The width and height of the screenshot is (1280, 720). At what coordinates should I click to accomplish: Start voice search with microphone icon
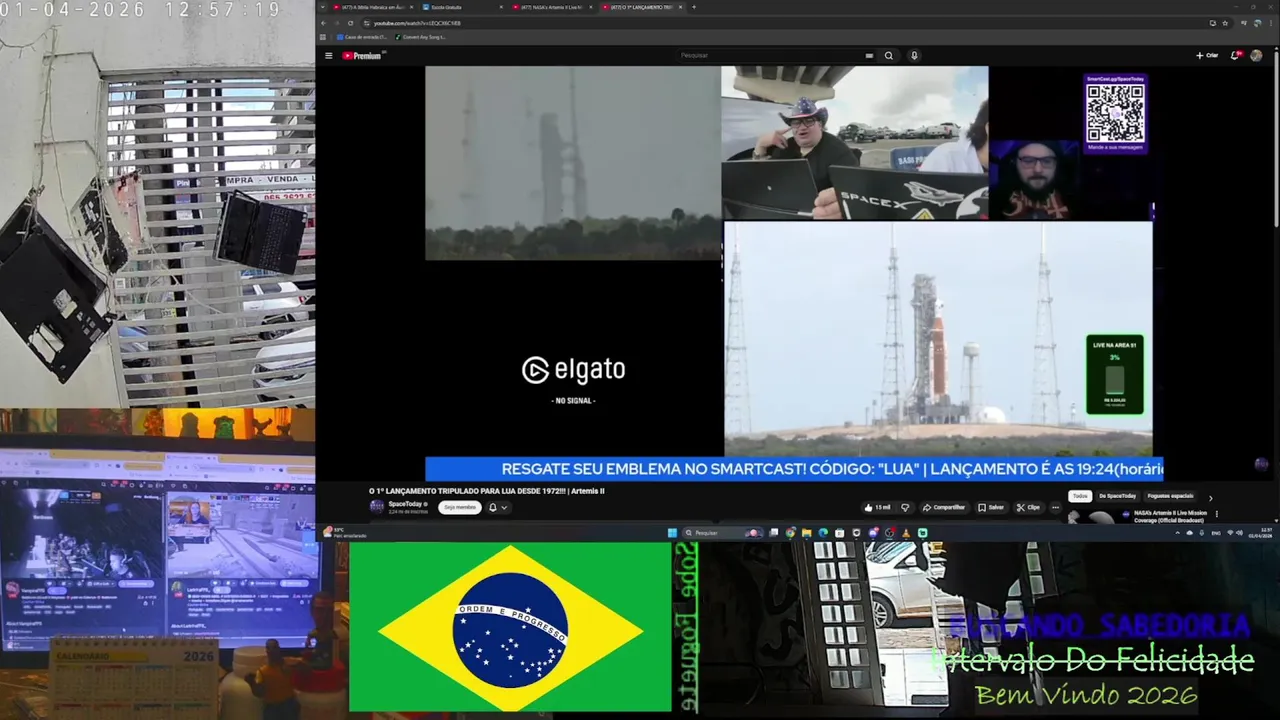pyautogui.click(x=914, y=56)
